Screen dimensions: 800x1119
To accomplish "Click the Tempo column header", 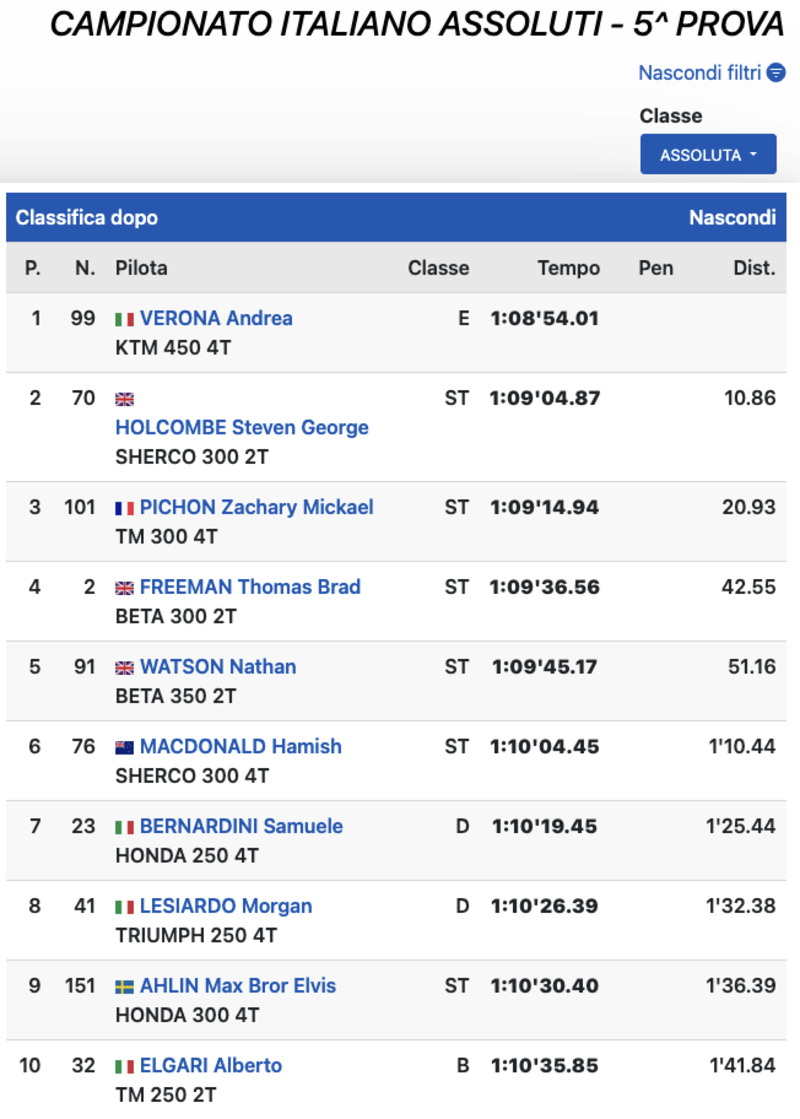I will [569, 268].
